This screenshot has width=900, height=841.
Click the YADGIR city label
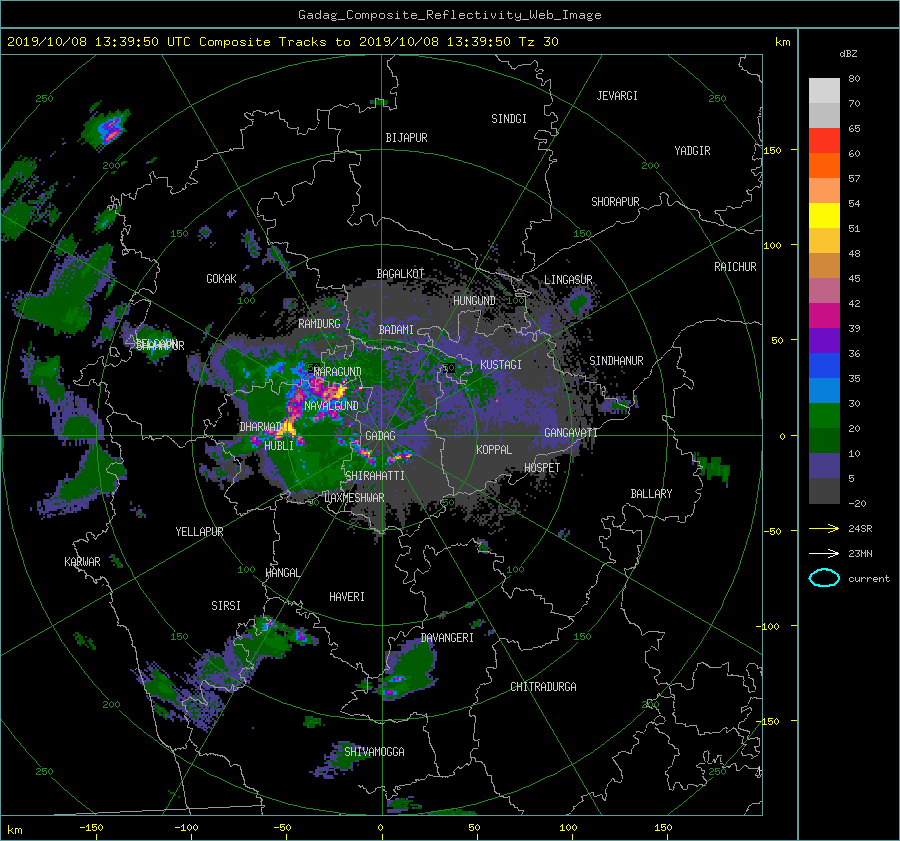(x=692, y=151)
